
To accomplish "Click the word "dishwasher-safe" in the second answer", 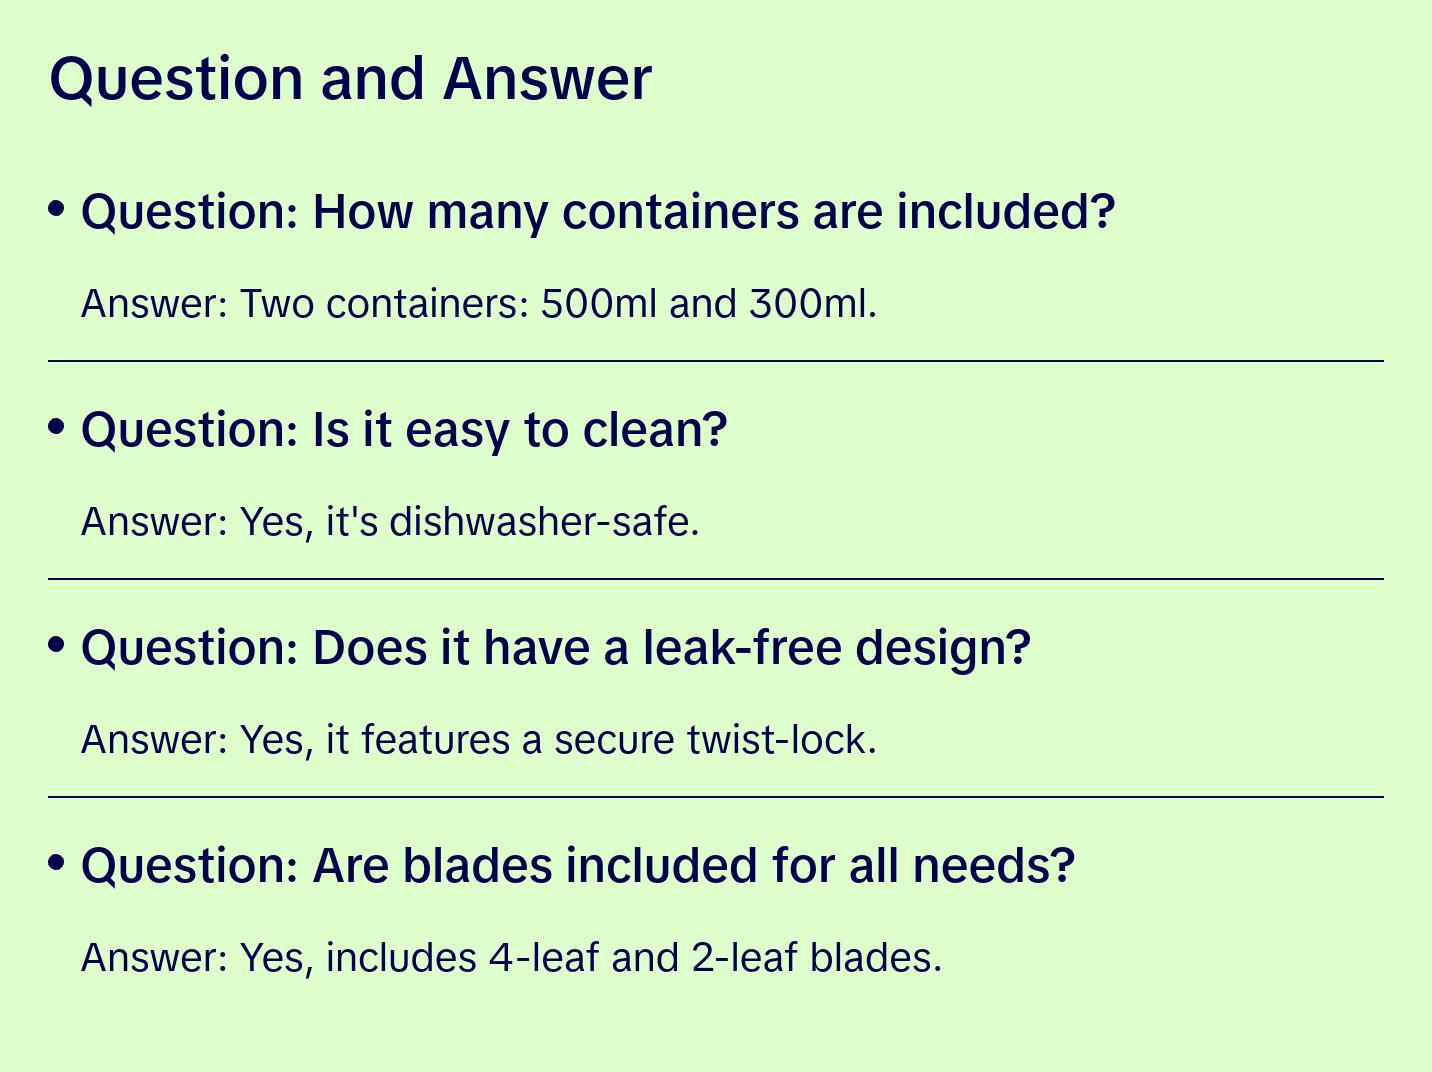I will point(543,522).
